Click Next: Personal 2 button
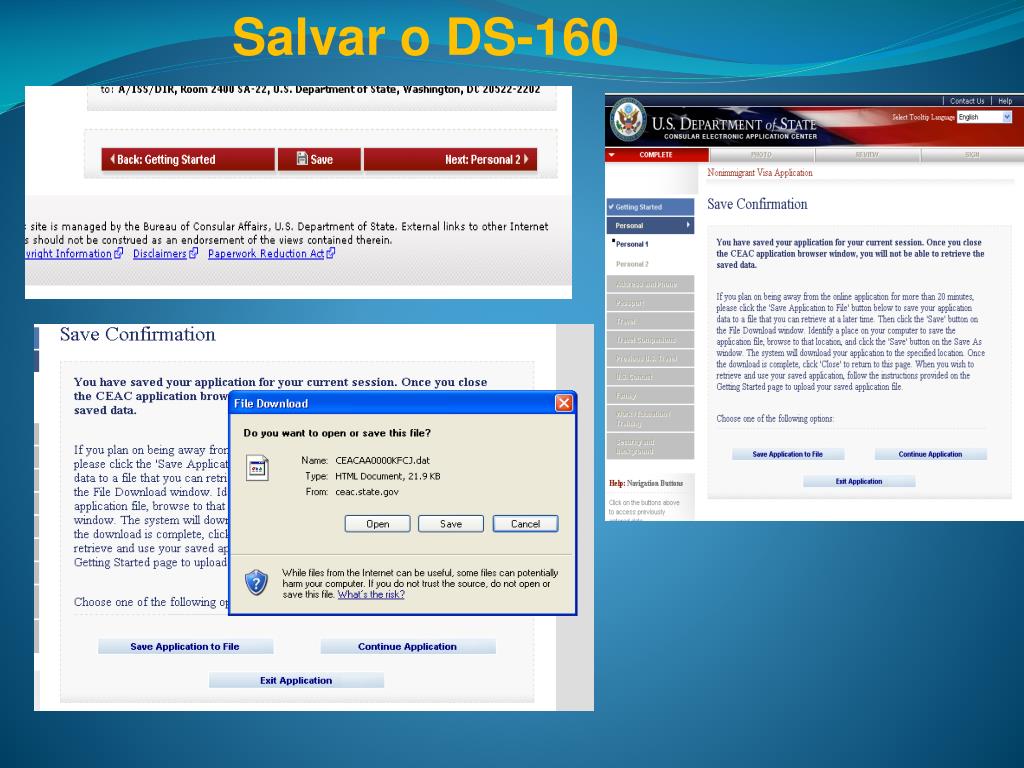Image resolution: width=1024 pixels, height=768 pixels. (451, 159)
